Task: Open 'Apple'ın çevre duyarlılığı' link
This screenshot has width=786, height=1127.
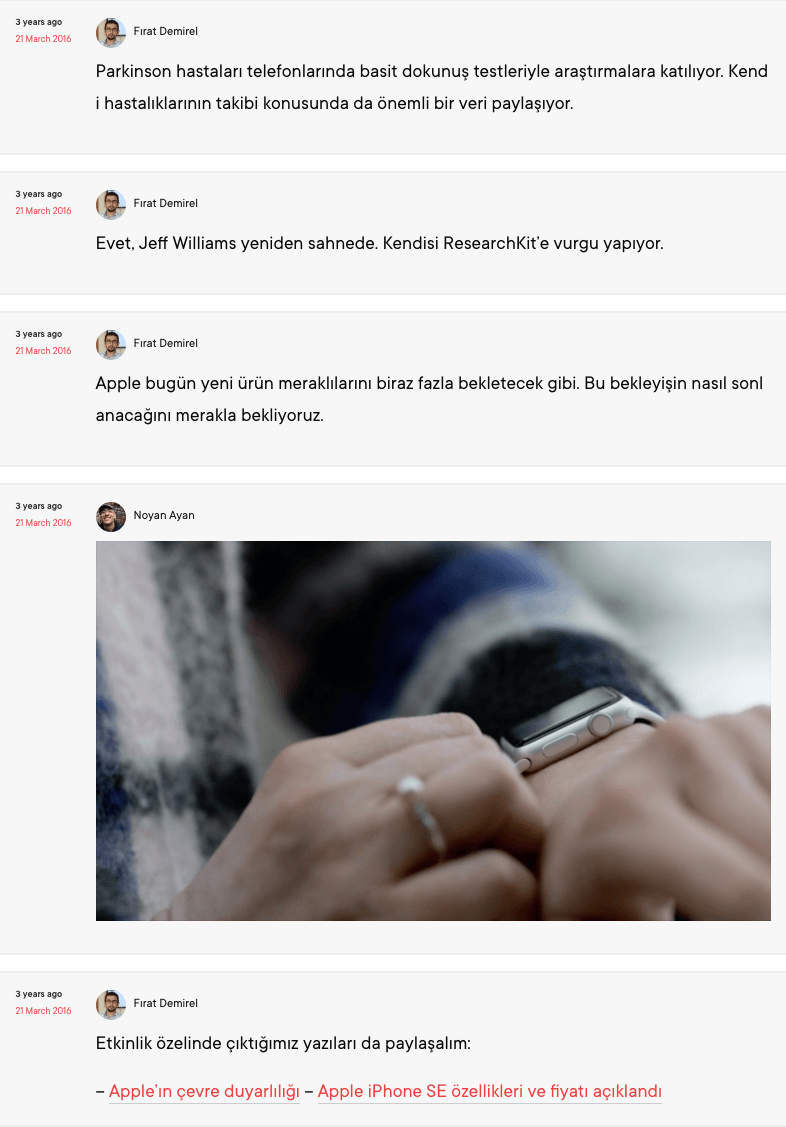Action: (204, 1091)
